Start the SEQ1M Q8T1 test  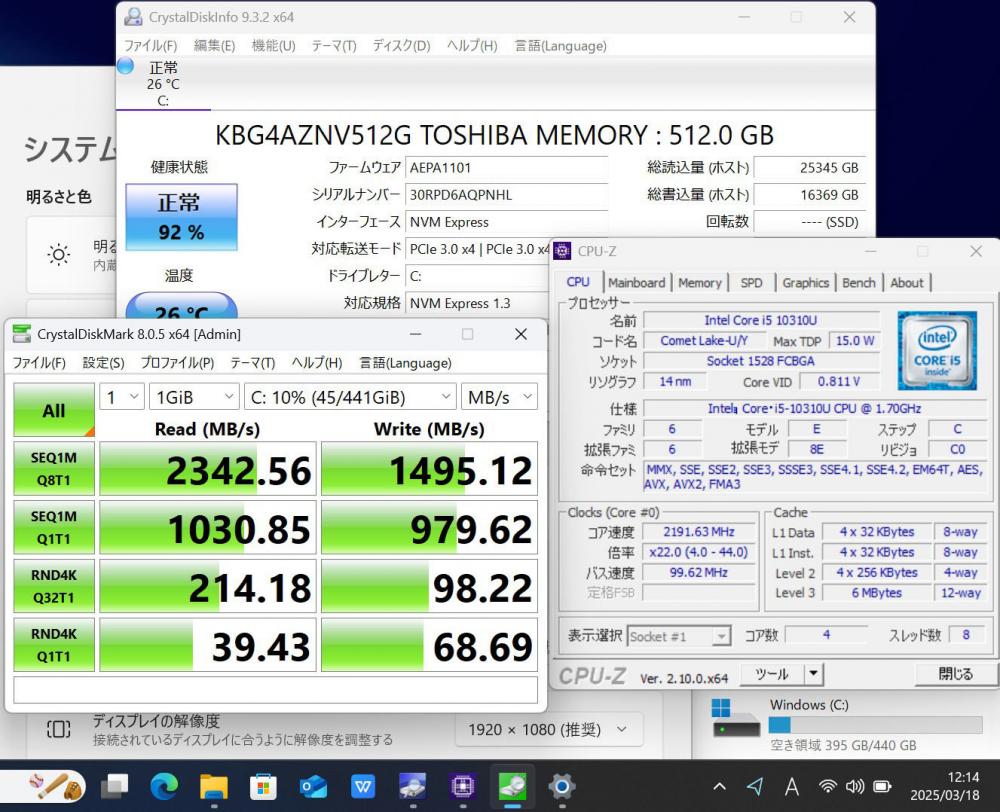[54, 469]
